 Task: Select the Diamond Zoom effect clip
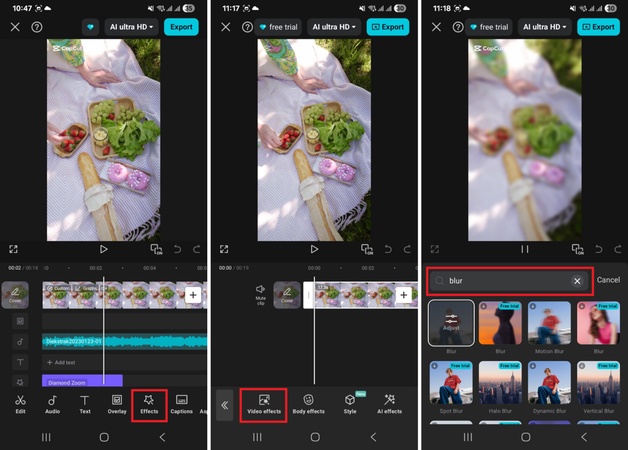80,381
